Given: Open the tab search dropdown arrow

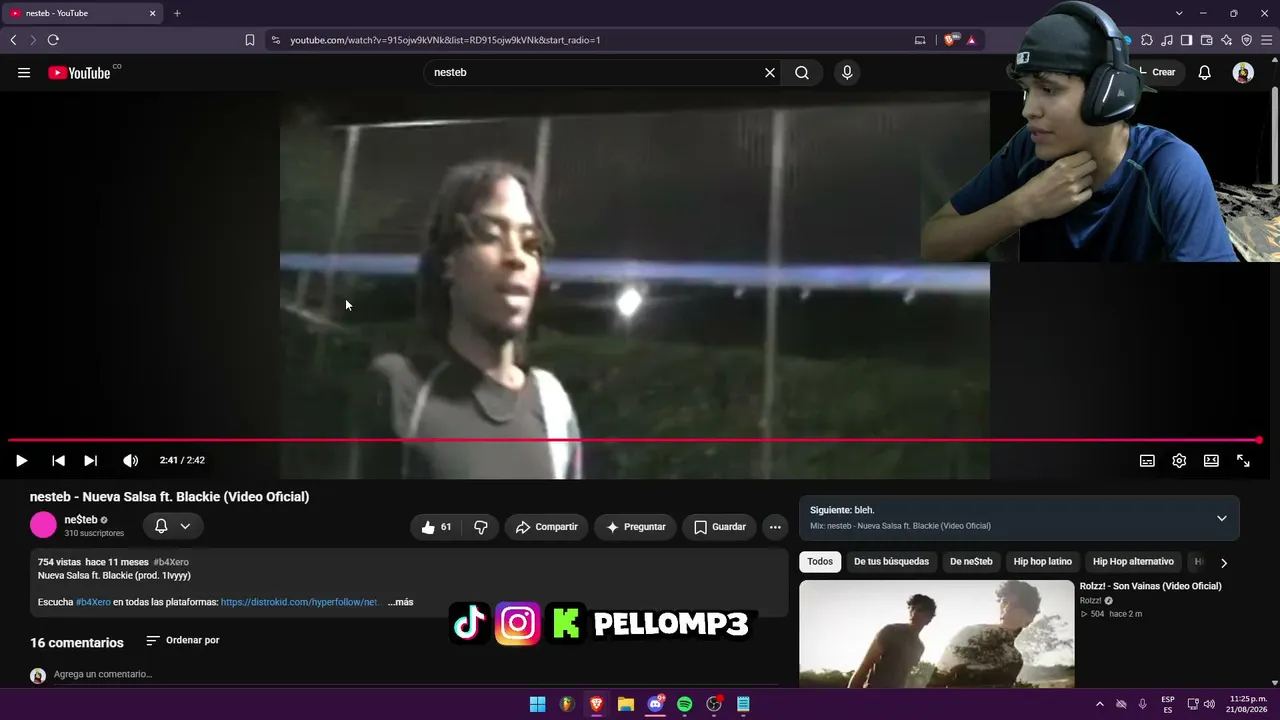Looking at the screenshot, I should tap(1179, 13).
